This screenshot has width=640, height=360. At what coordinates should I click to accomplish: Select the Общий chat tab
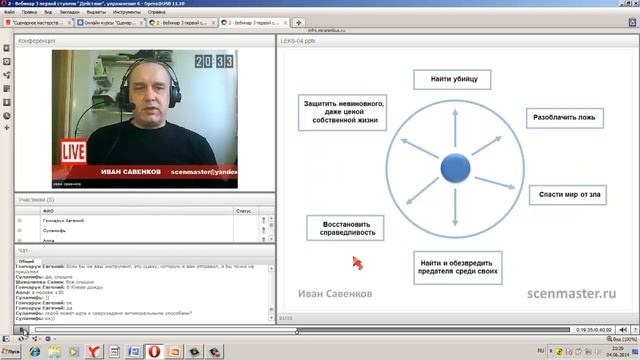pos(26,261)
